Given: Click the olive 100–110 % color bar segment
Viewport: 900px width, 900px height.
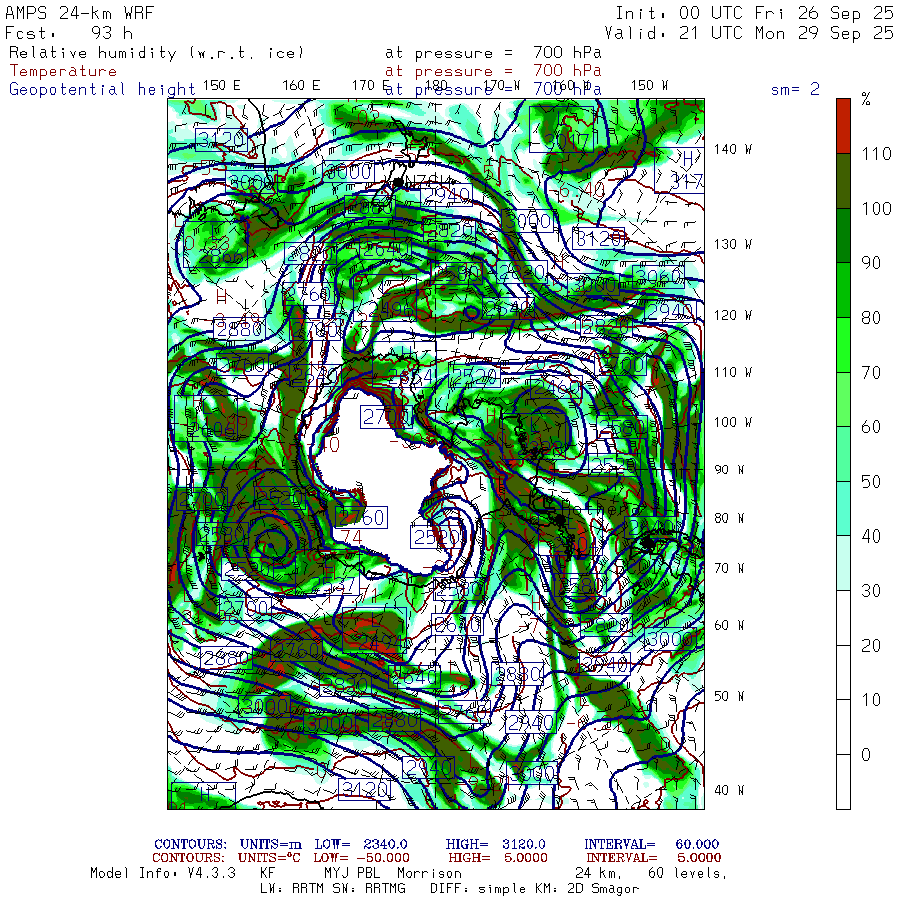Looking at the screenshot, I should click(x=843, y=181).
